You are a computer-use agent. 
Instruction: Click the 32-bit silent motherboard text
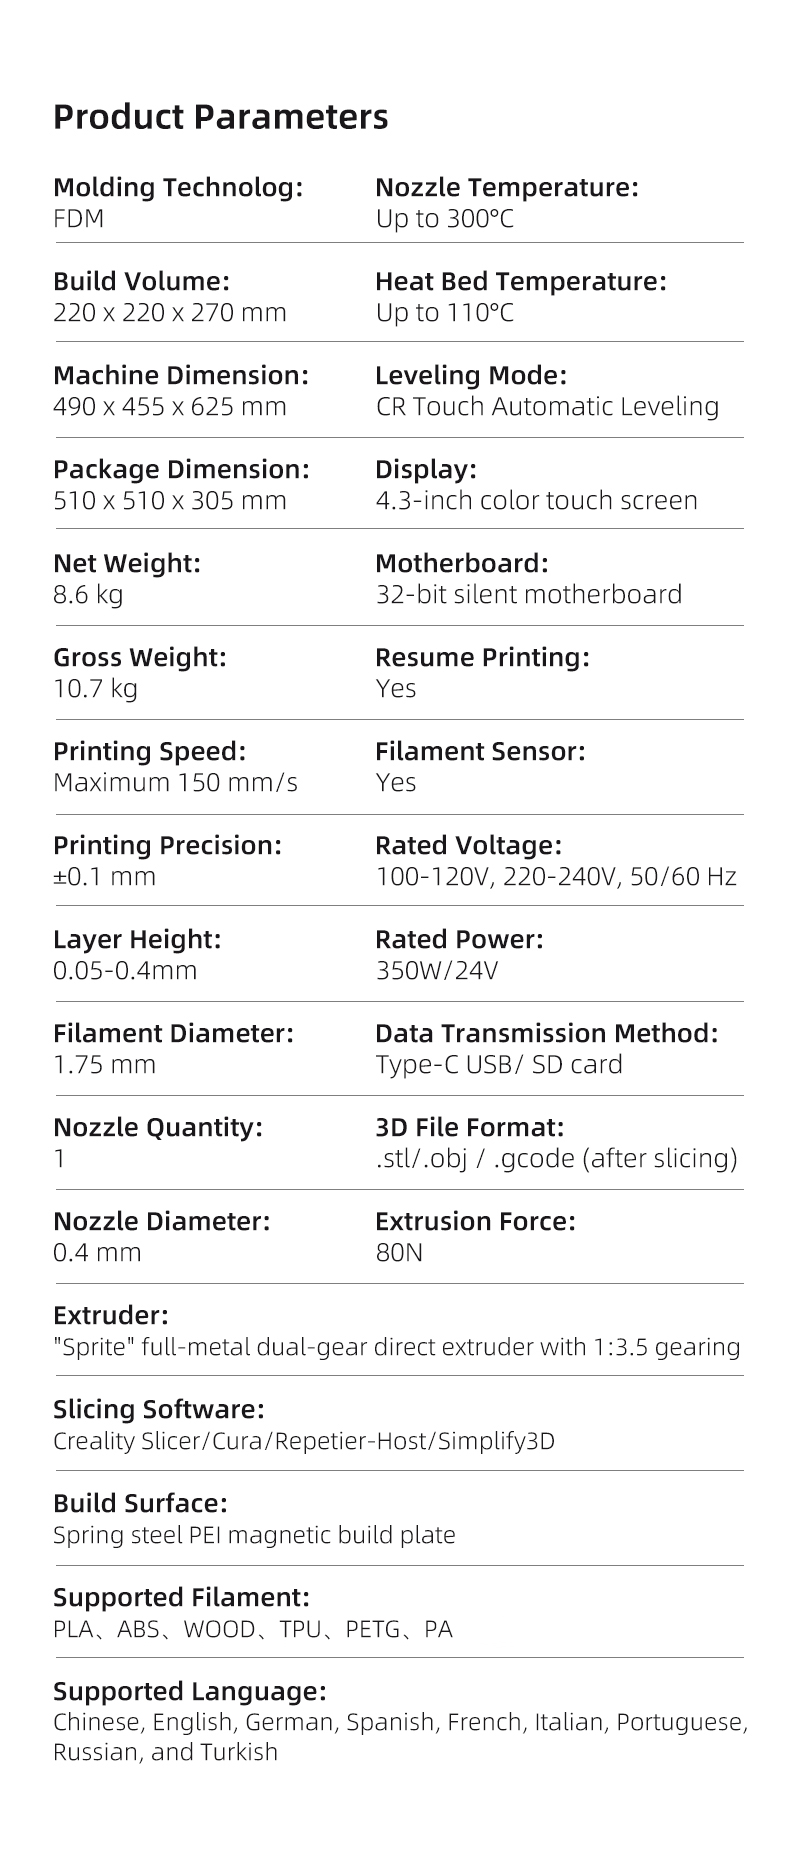pyautogui.click(x=528, y=594)
